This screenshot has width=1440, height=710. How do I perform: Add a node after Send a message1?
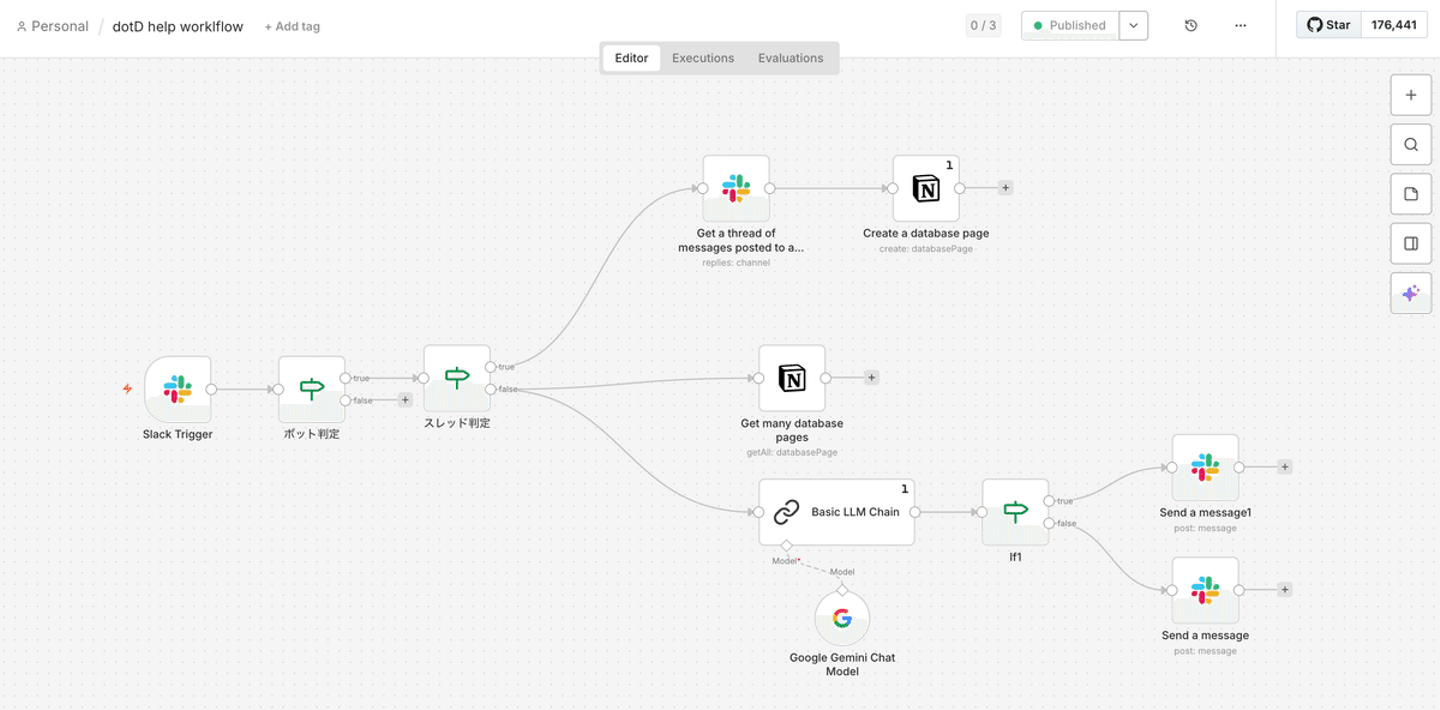coord(1285,467)
